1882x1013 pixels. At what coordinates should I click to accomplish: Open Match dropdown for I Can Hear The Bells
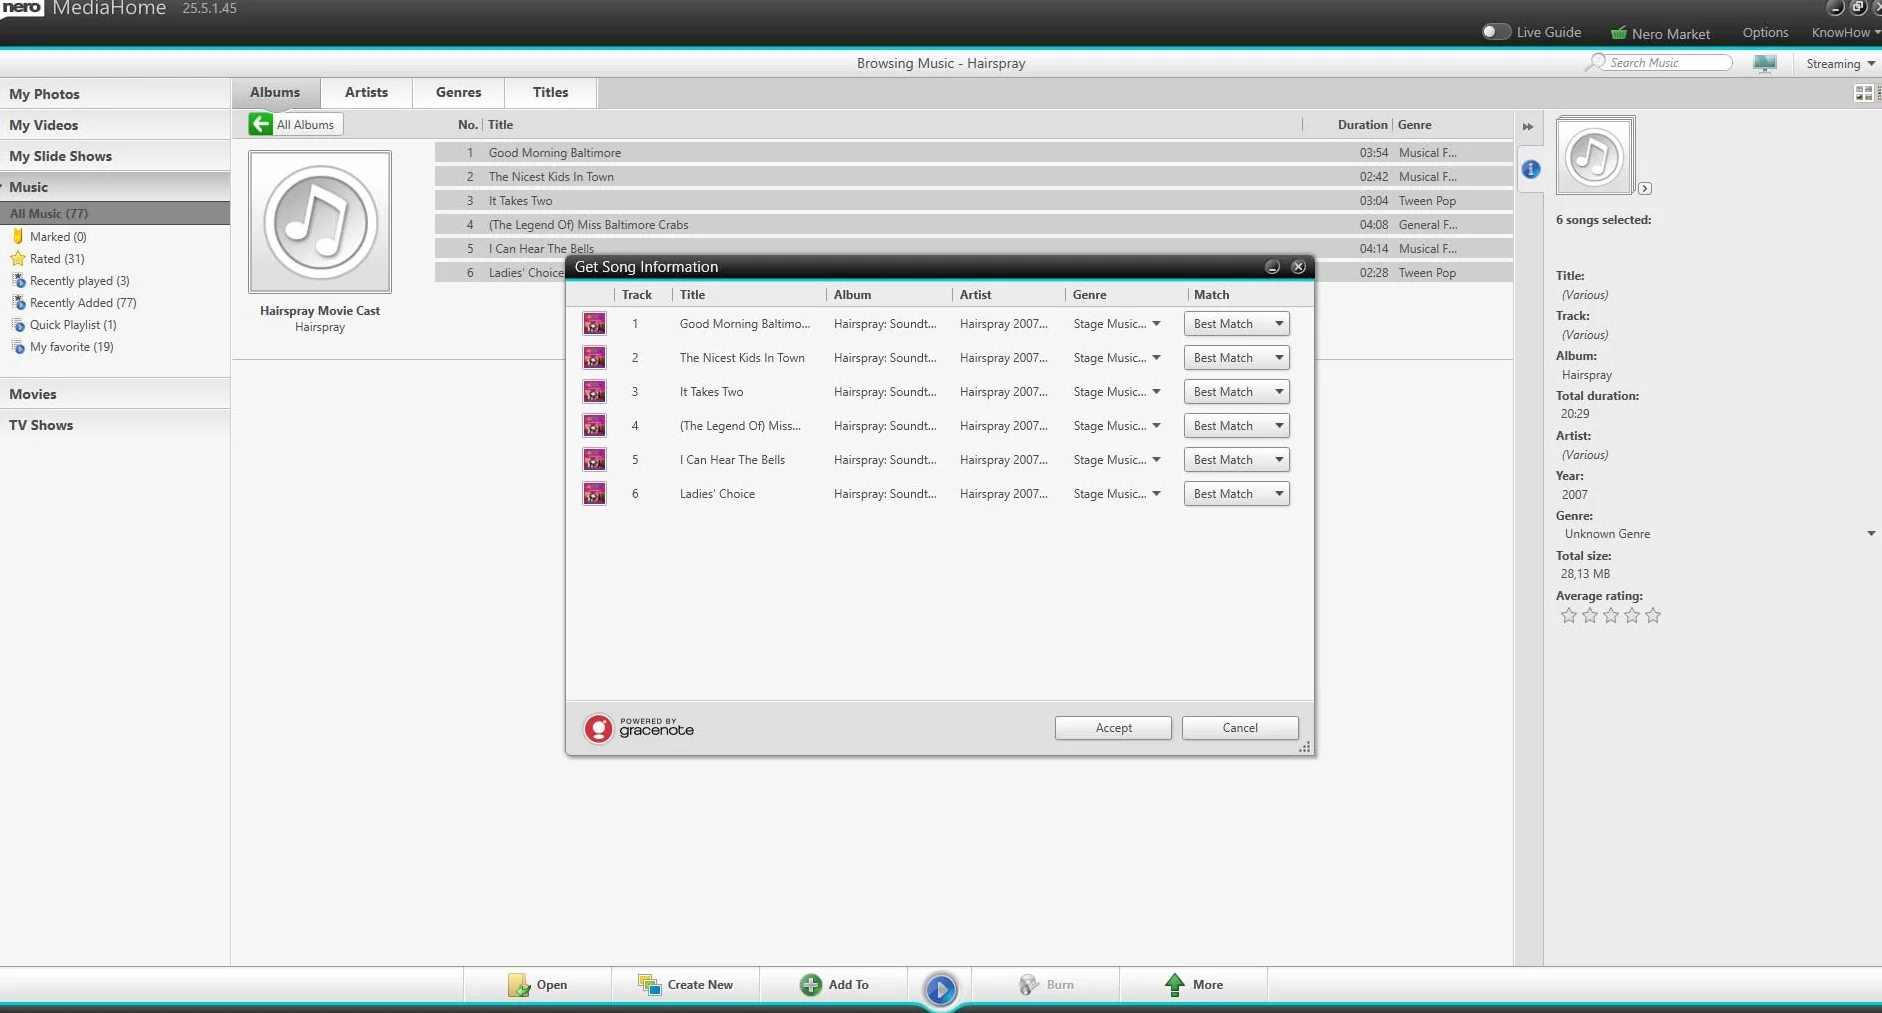(x=1237, y=460)
